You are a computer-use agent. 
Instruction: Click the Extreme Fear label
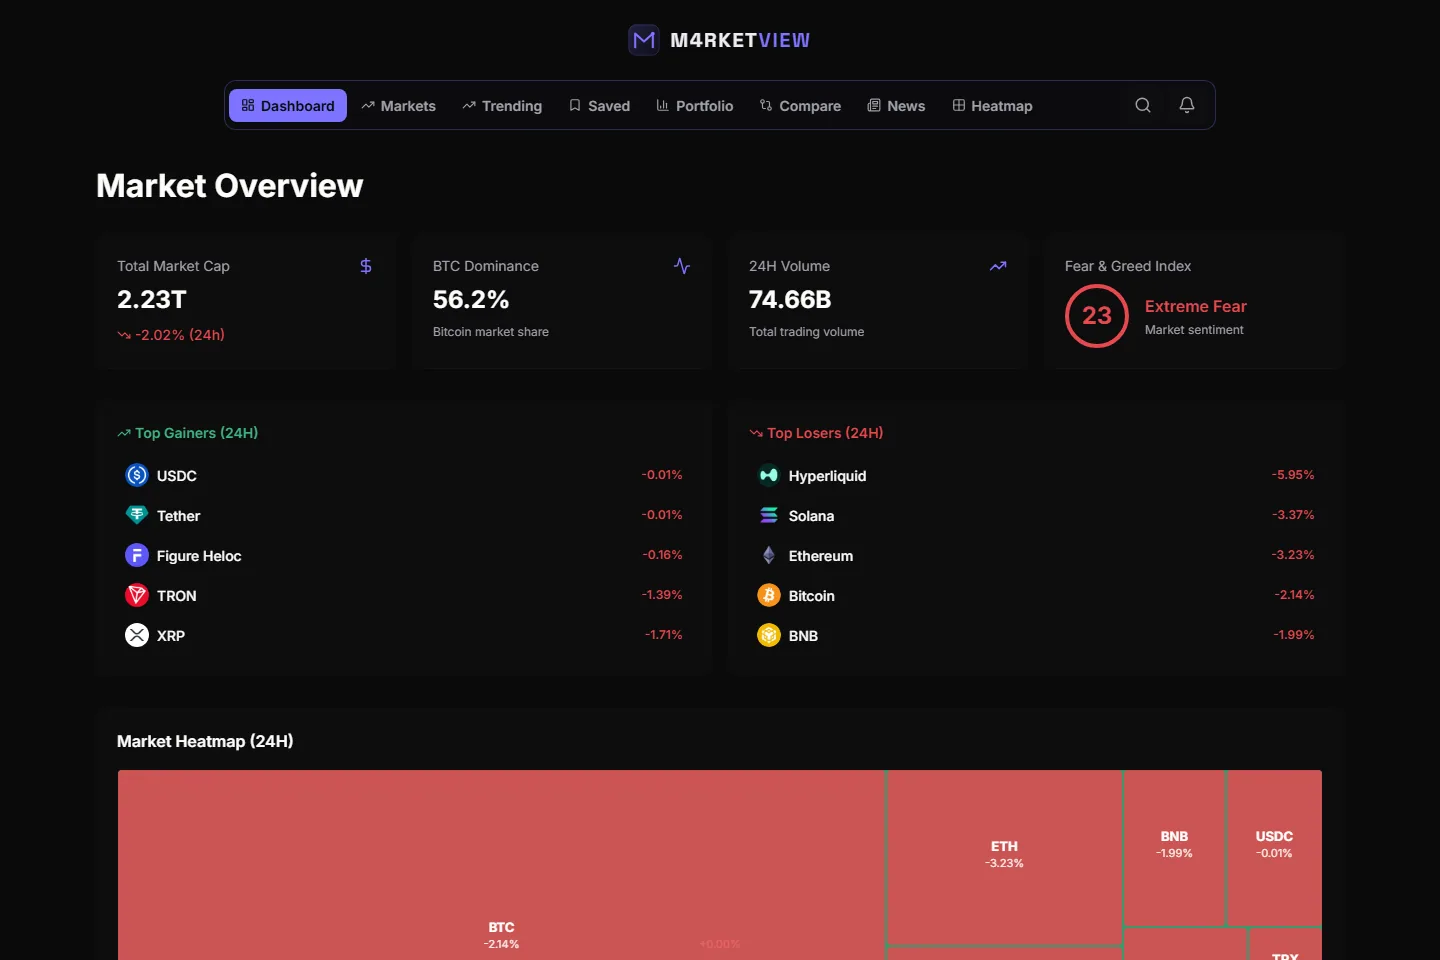tap(1196, 306)
